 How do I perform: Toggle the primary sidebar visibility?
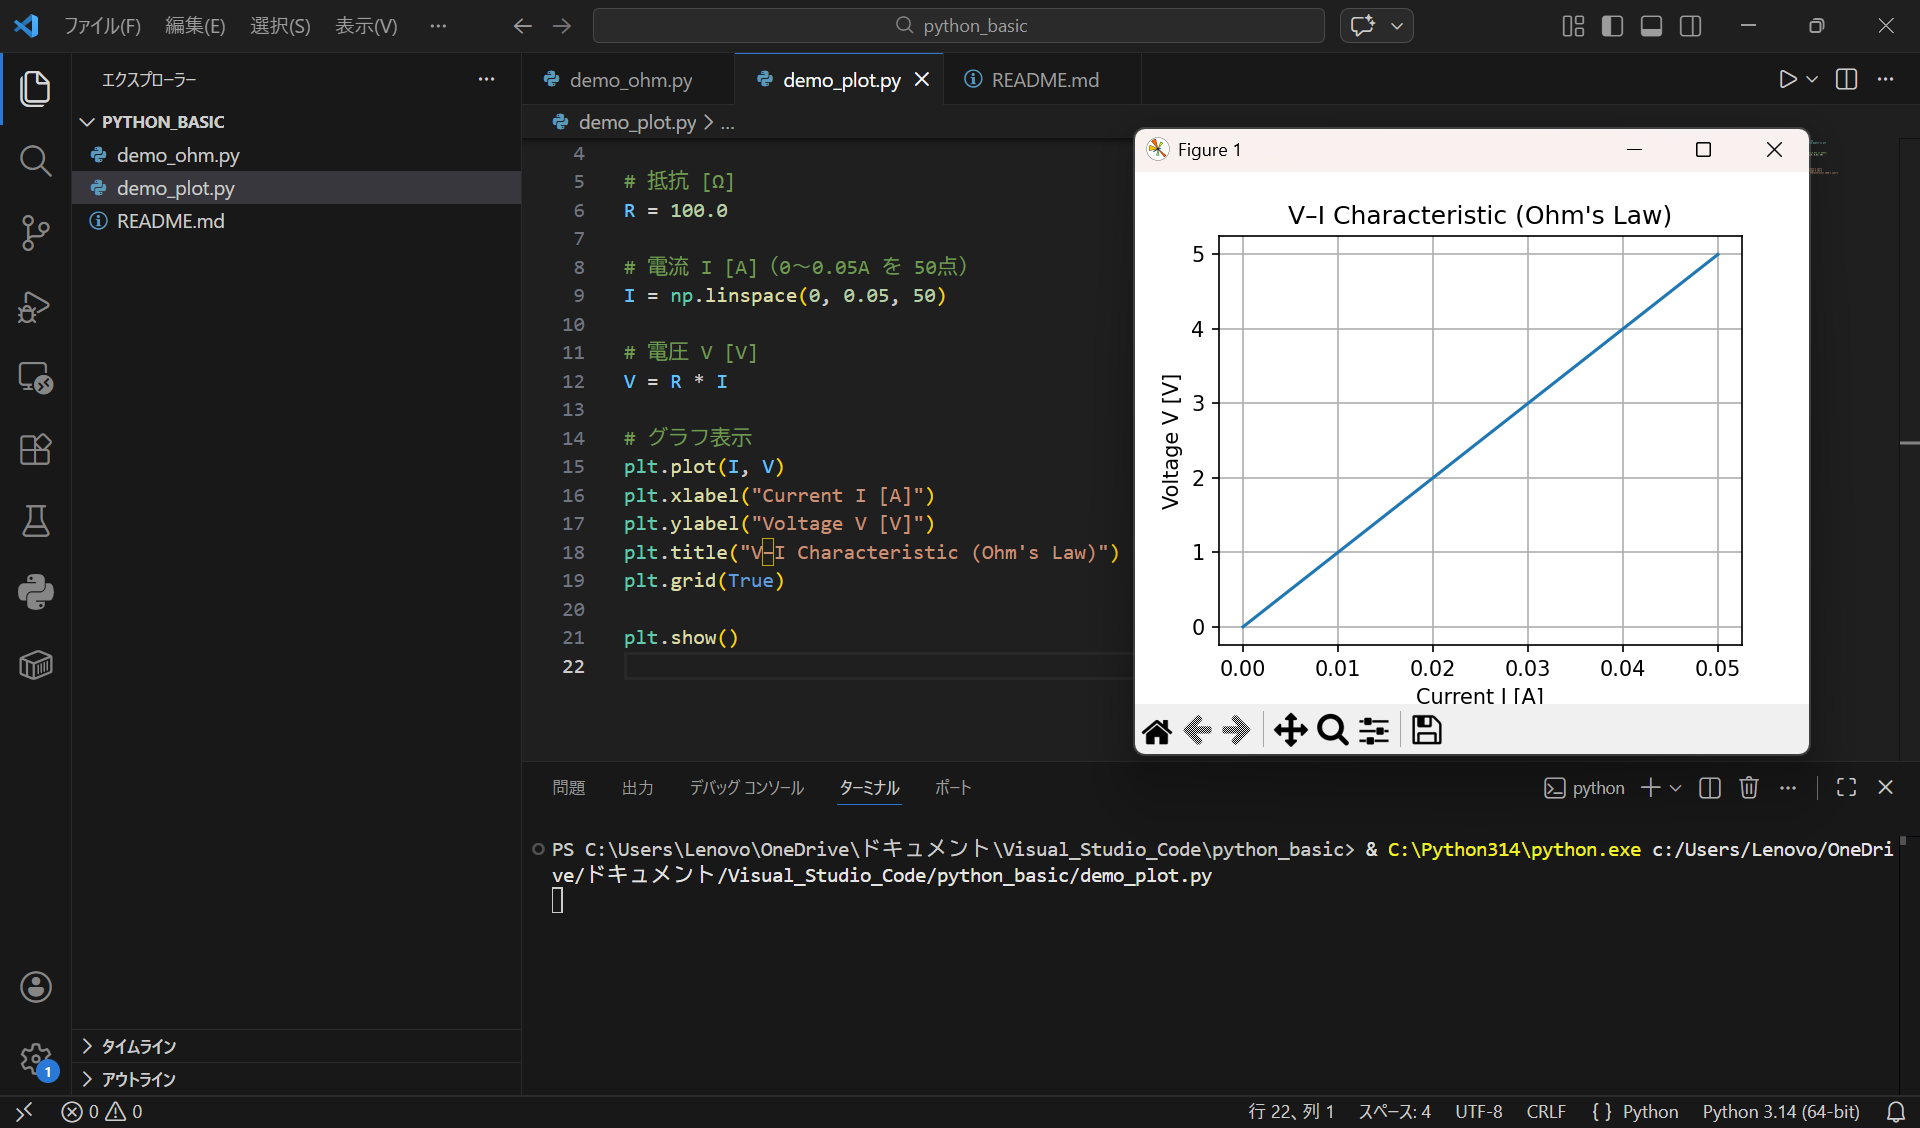[1612, 26]
